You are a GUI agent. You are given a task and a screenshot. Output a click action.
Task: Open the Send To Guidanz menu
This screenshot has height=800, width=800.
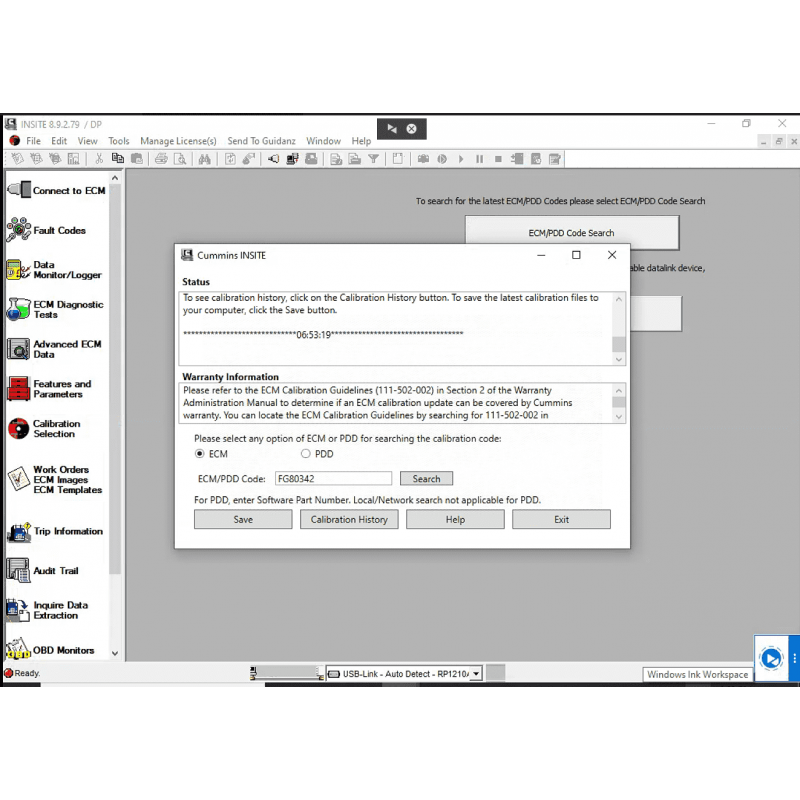tap(261, 141)
